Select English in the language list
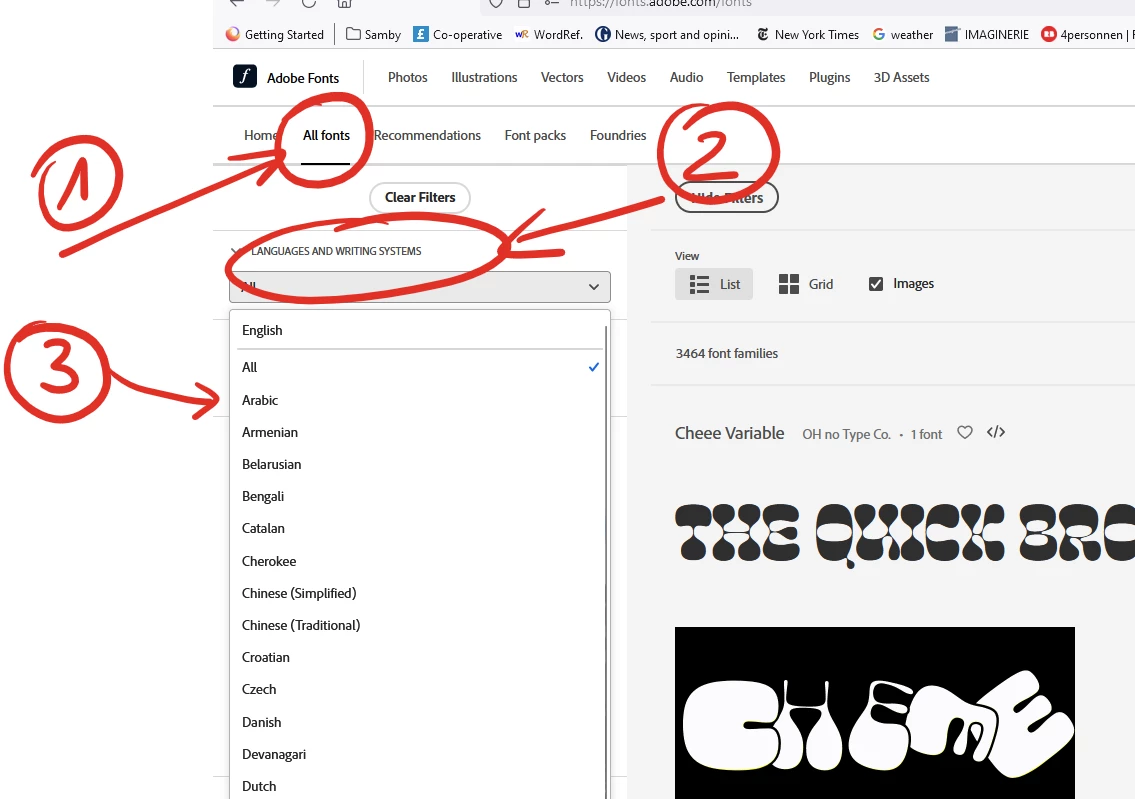The height and width of the screenshot is (799, 1135). point(418,330)
